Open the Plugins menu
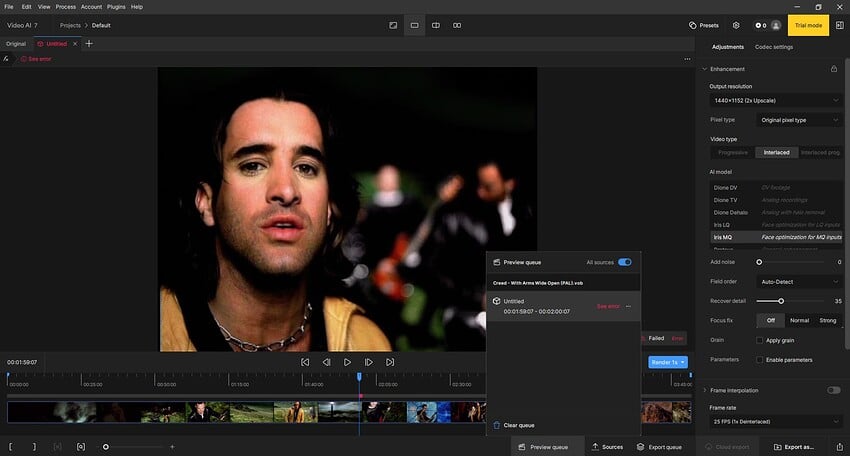 116,7
